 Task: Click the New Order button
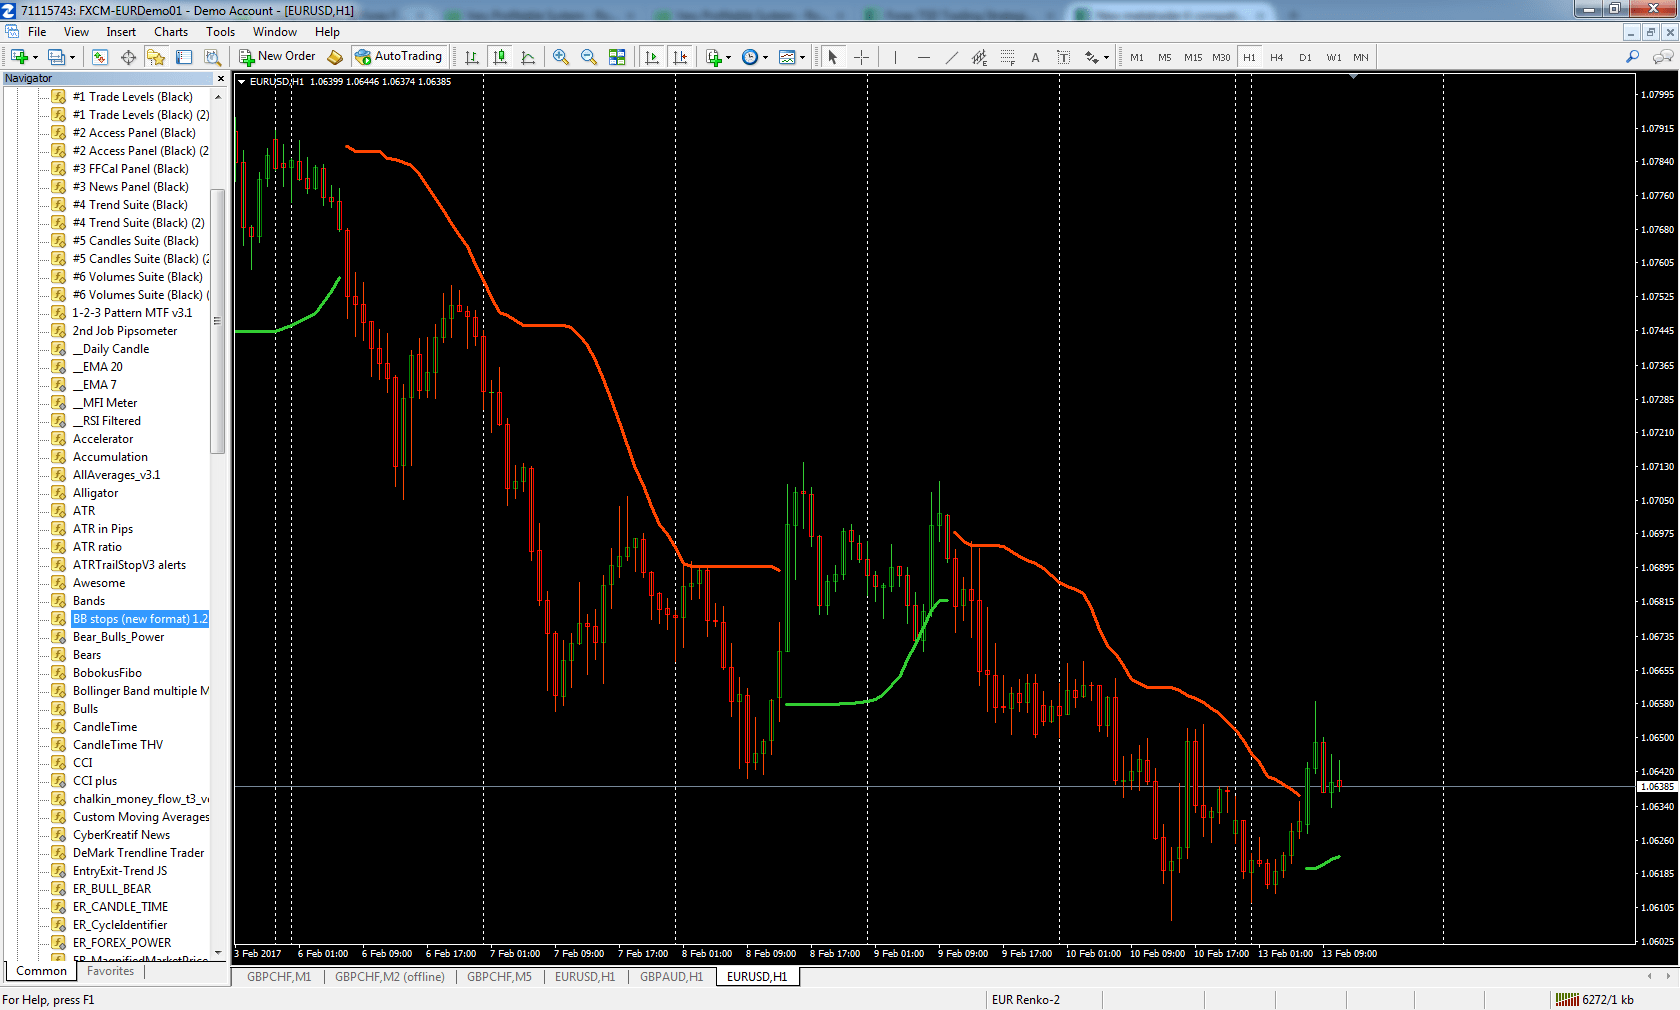pos(277,57)
